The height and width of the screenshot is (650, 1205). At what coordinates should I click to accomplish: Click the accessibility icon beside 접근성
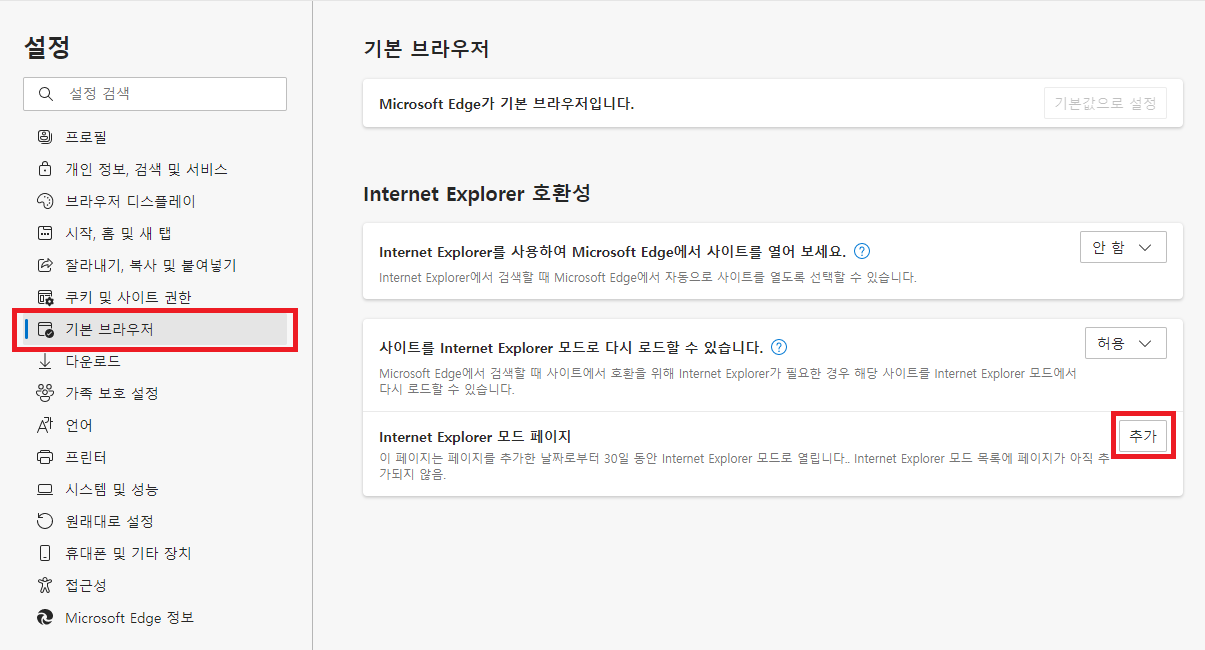click(44, 585)
